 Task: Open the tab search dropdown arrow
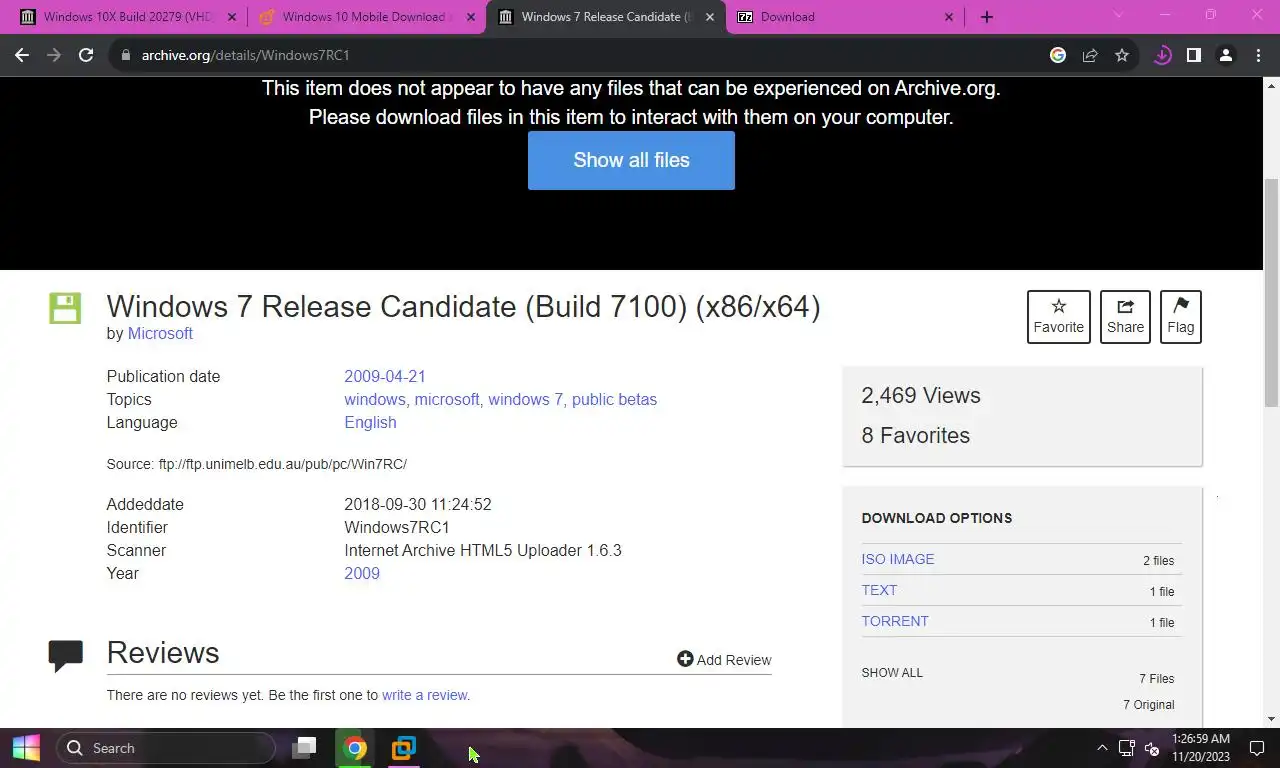[1118, 15]
